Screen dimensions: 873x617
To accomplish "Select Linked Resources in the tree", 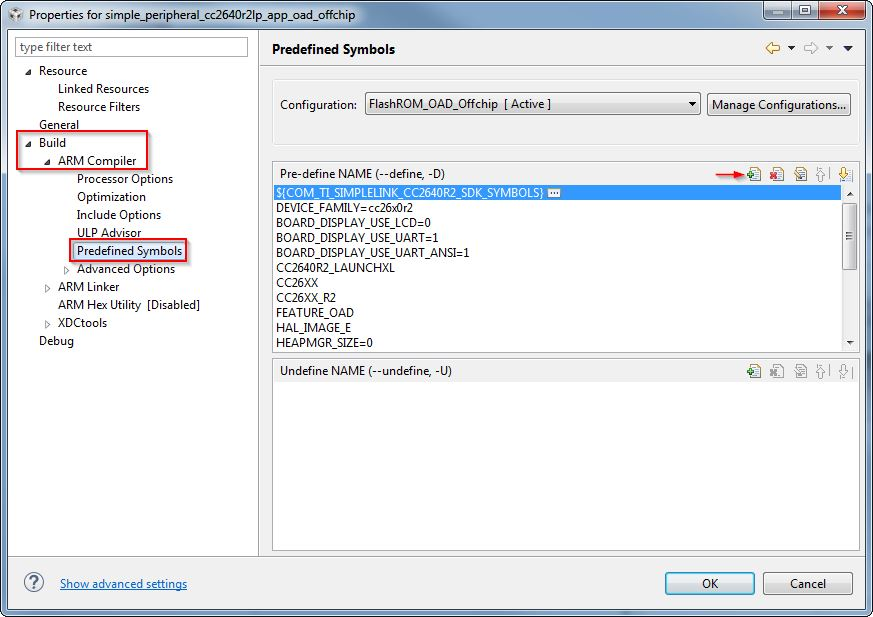I will point(103,89).
